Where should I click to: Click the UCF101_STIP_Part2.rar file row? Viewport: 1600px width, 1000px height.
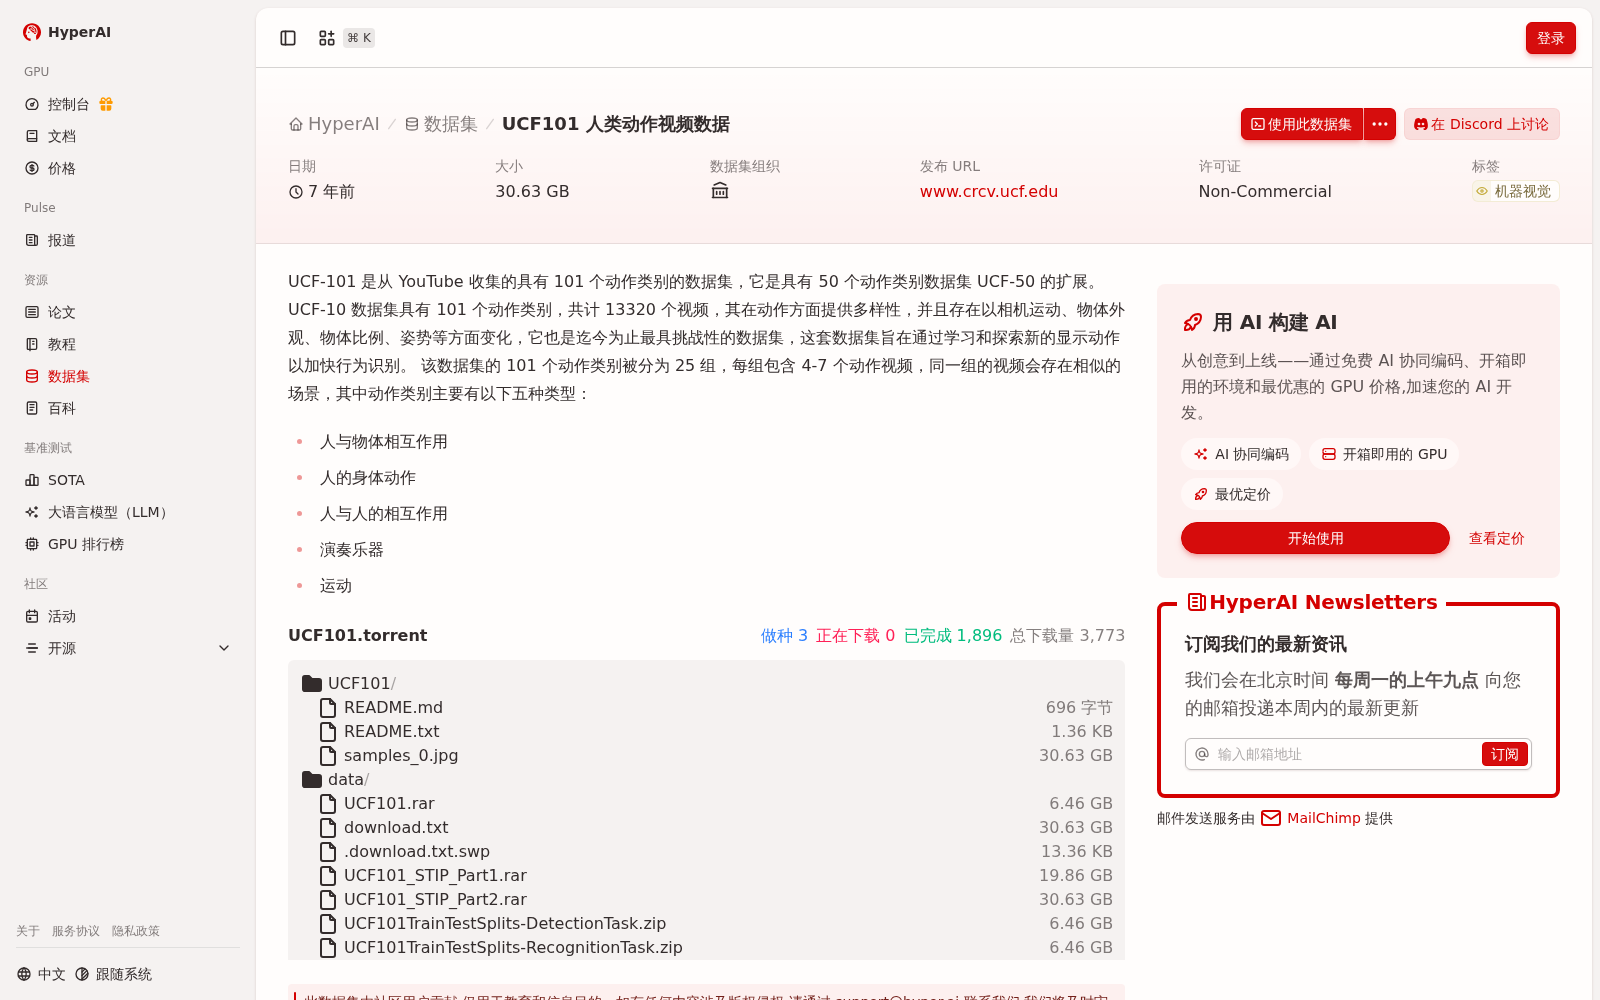coord(707,899)
